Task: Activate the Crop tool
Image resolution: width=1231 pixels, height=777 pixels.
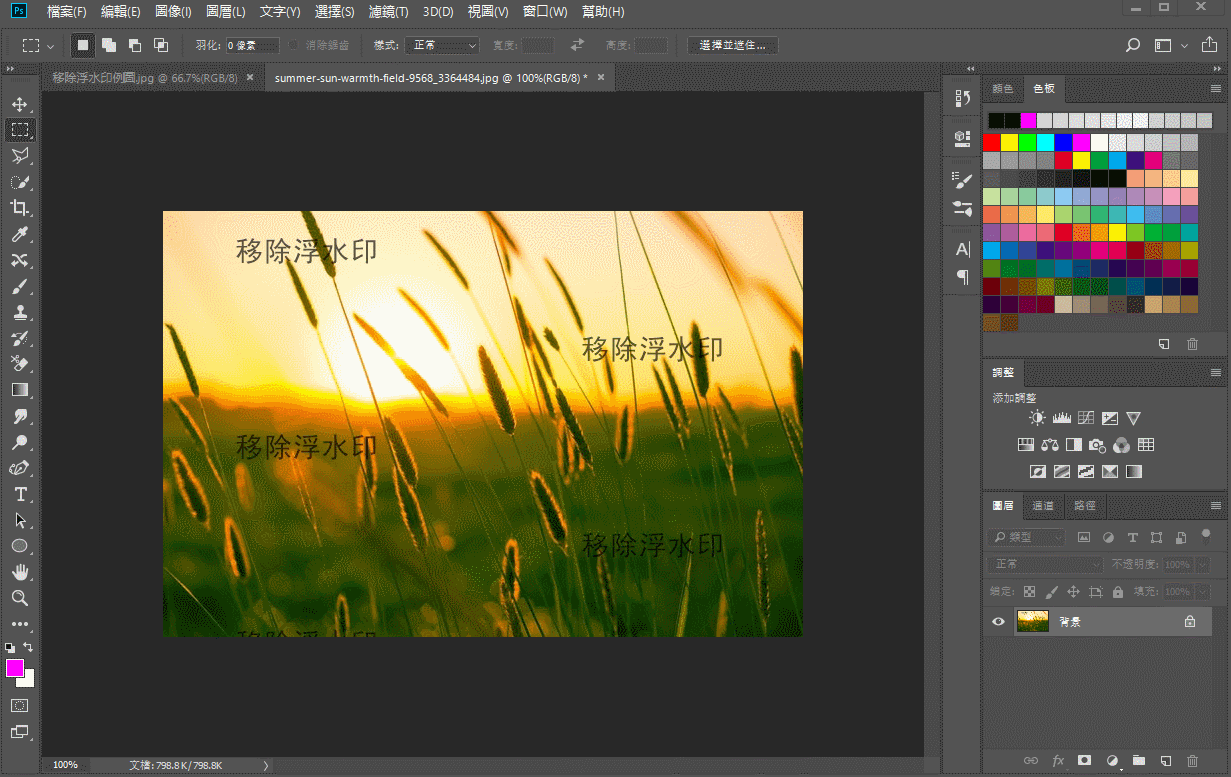Action: pyautogui.click(x=19, y=208)
